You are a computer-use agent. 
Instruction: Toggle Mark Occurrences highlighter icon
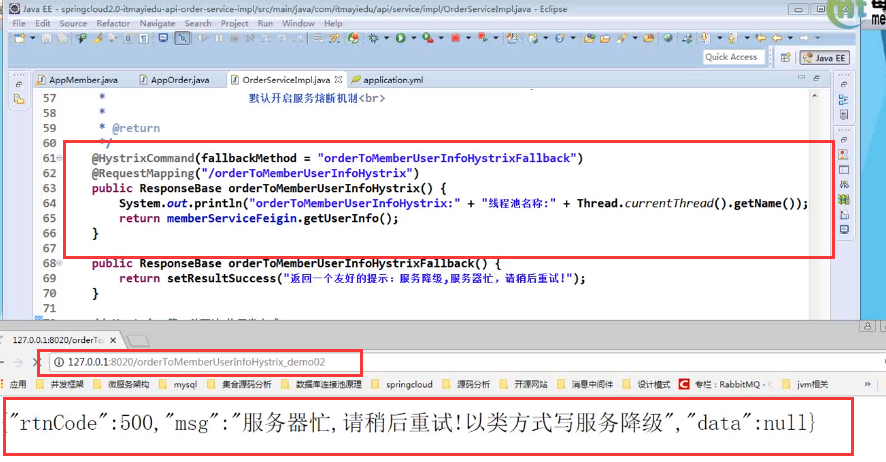click(97, 38)
